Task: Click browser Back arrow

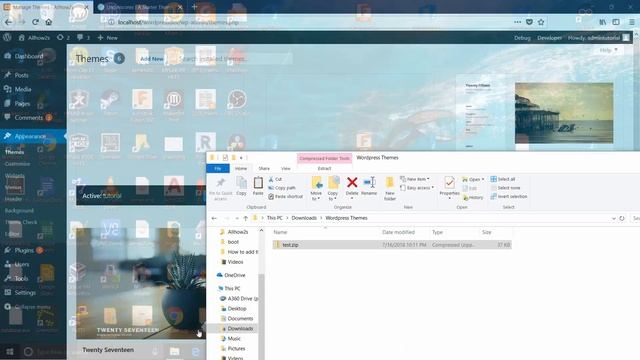Action: (x=9, y=22)
